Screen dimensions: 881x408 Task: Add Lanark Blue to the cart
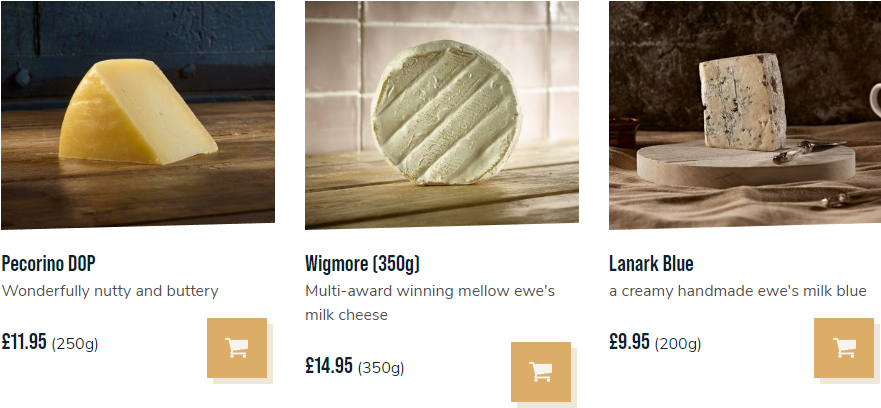point(844,348)
